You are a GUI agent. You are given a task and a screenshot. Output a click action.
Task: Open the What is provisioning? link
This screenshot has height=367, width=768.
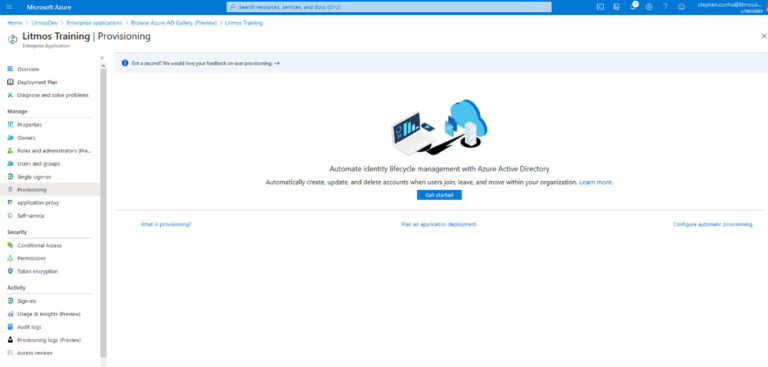pos(166,224)
